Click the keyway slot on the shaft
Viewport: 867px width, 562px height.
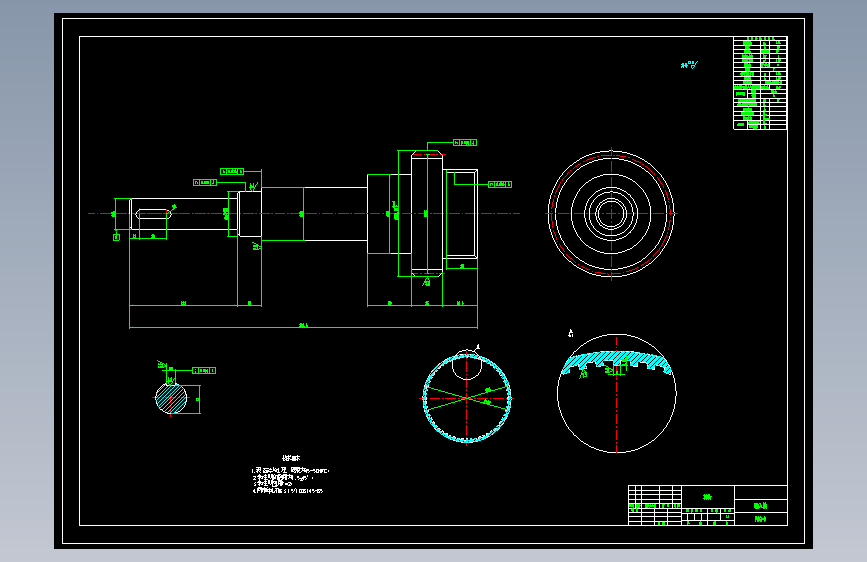point(152,214)
